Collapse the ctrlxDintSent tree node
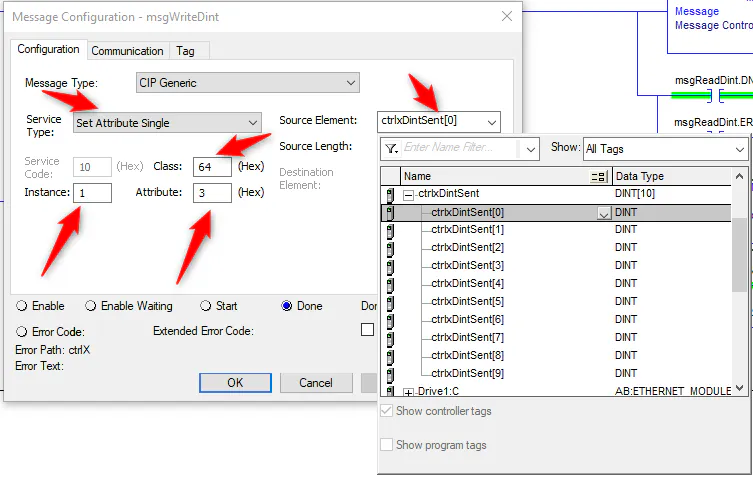The image size is (753, 479). coord(408,195)
